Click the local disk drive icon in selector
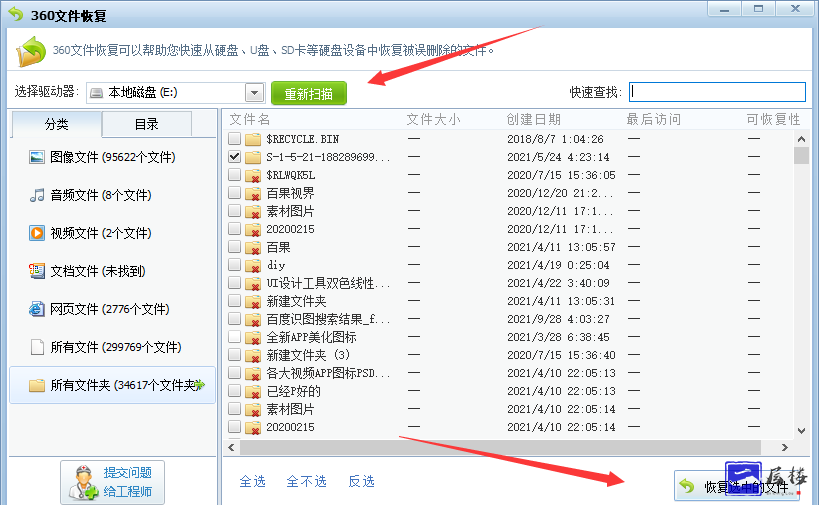Viewport: 819px width, 505px height. [x=97, y=93]
